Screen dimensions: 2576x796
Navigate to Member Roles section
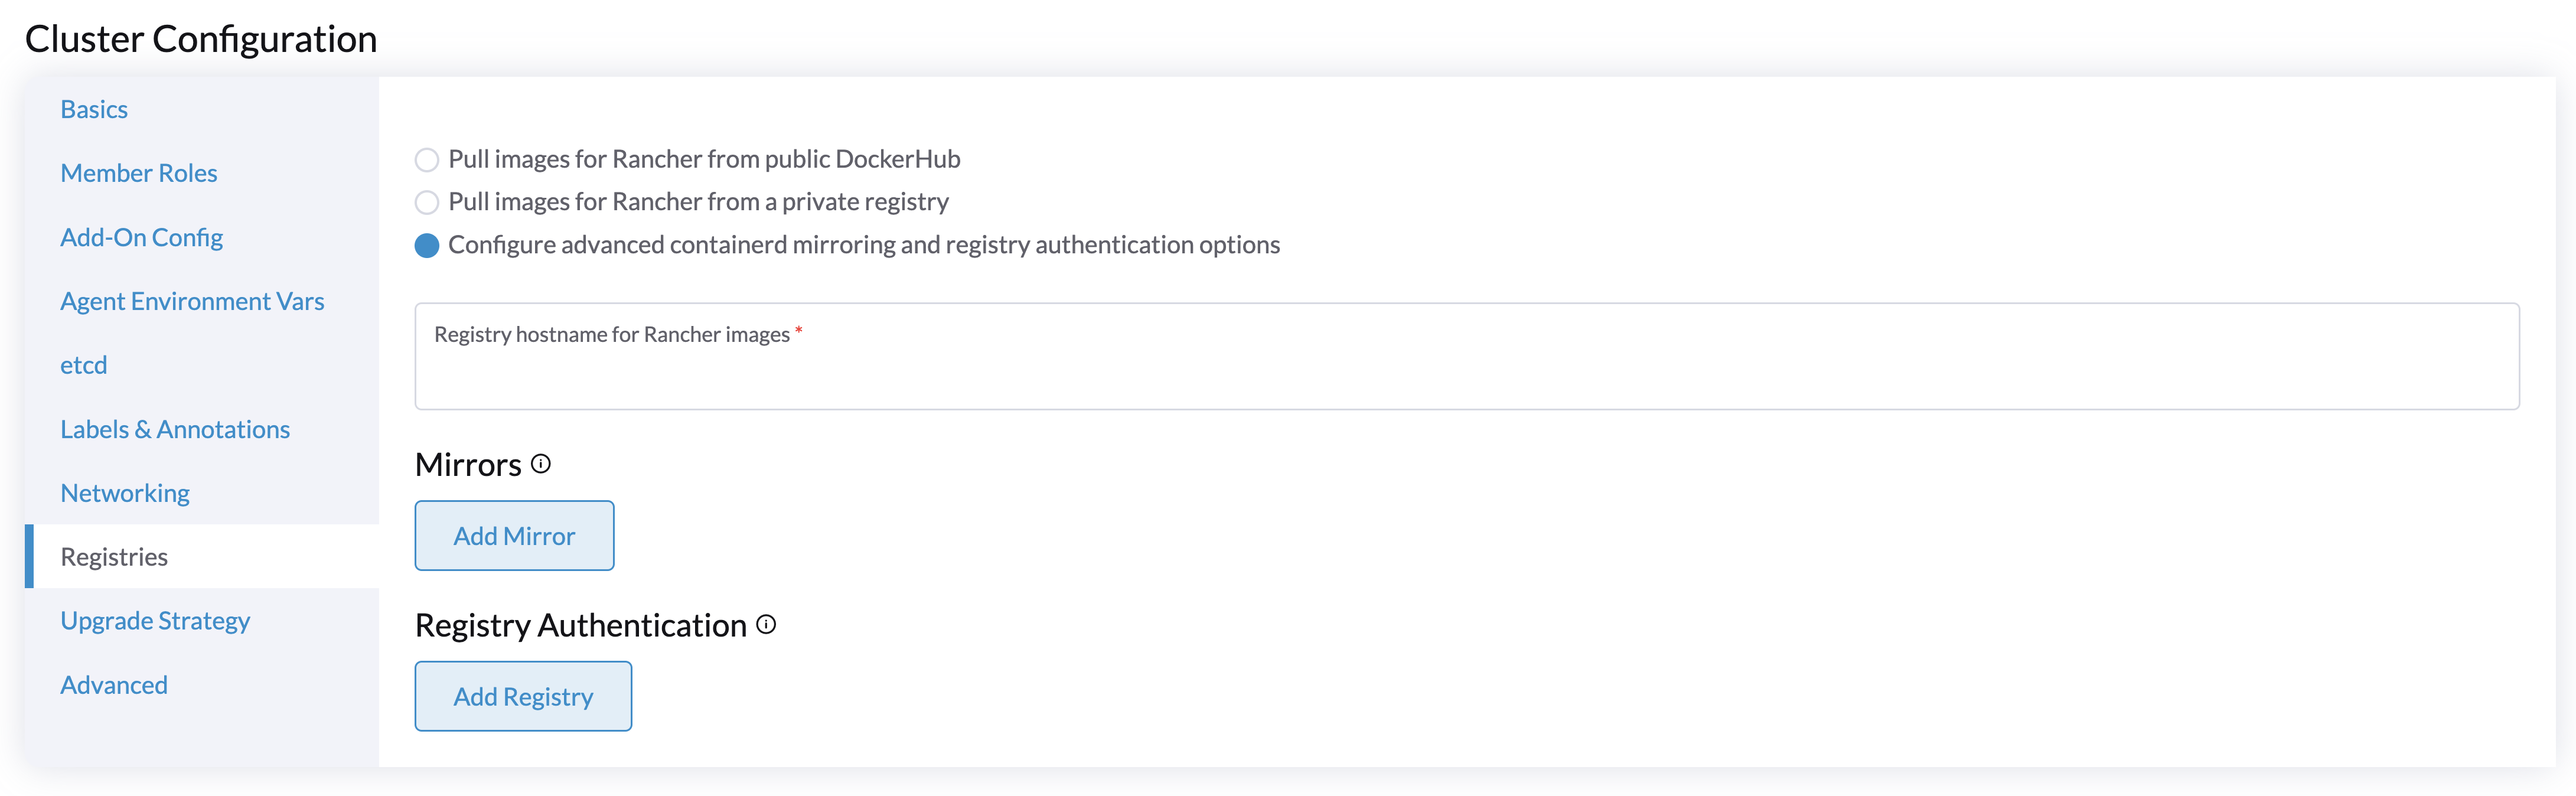(139, 171)
